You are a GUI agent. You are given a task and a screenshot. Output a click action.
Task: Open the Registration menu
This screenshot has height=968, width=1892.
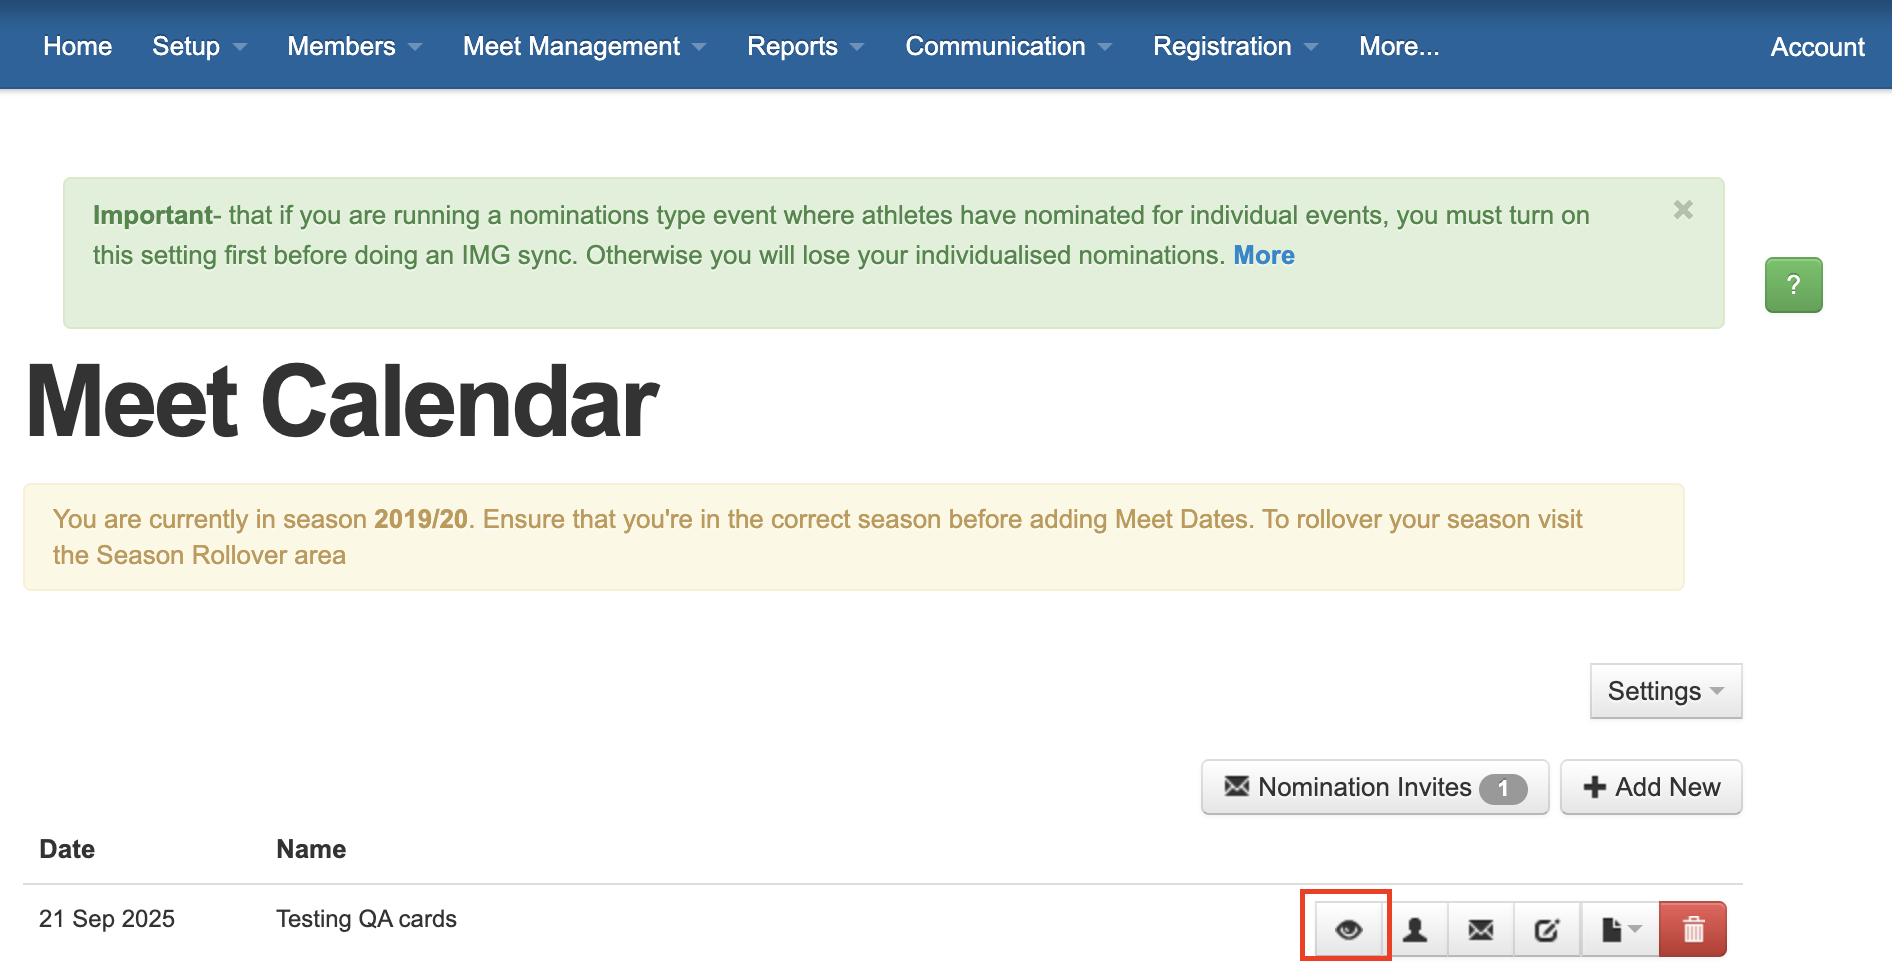(x=1236, y=46)
